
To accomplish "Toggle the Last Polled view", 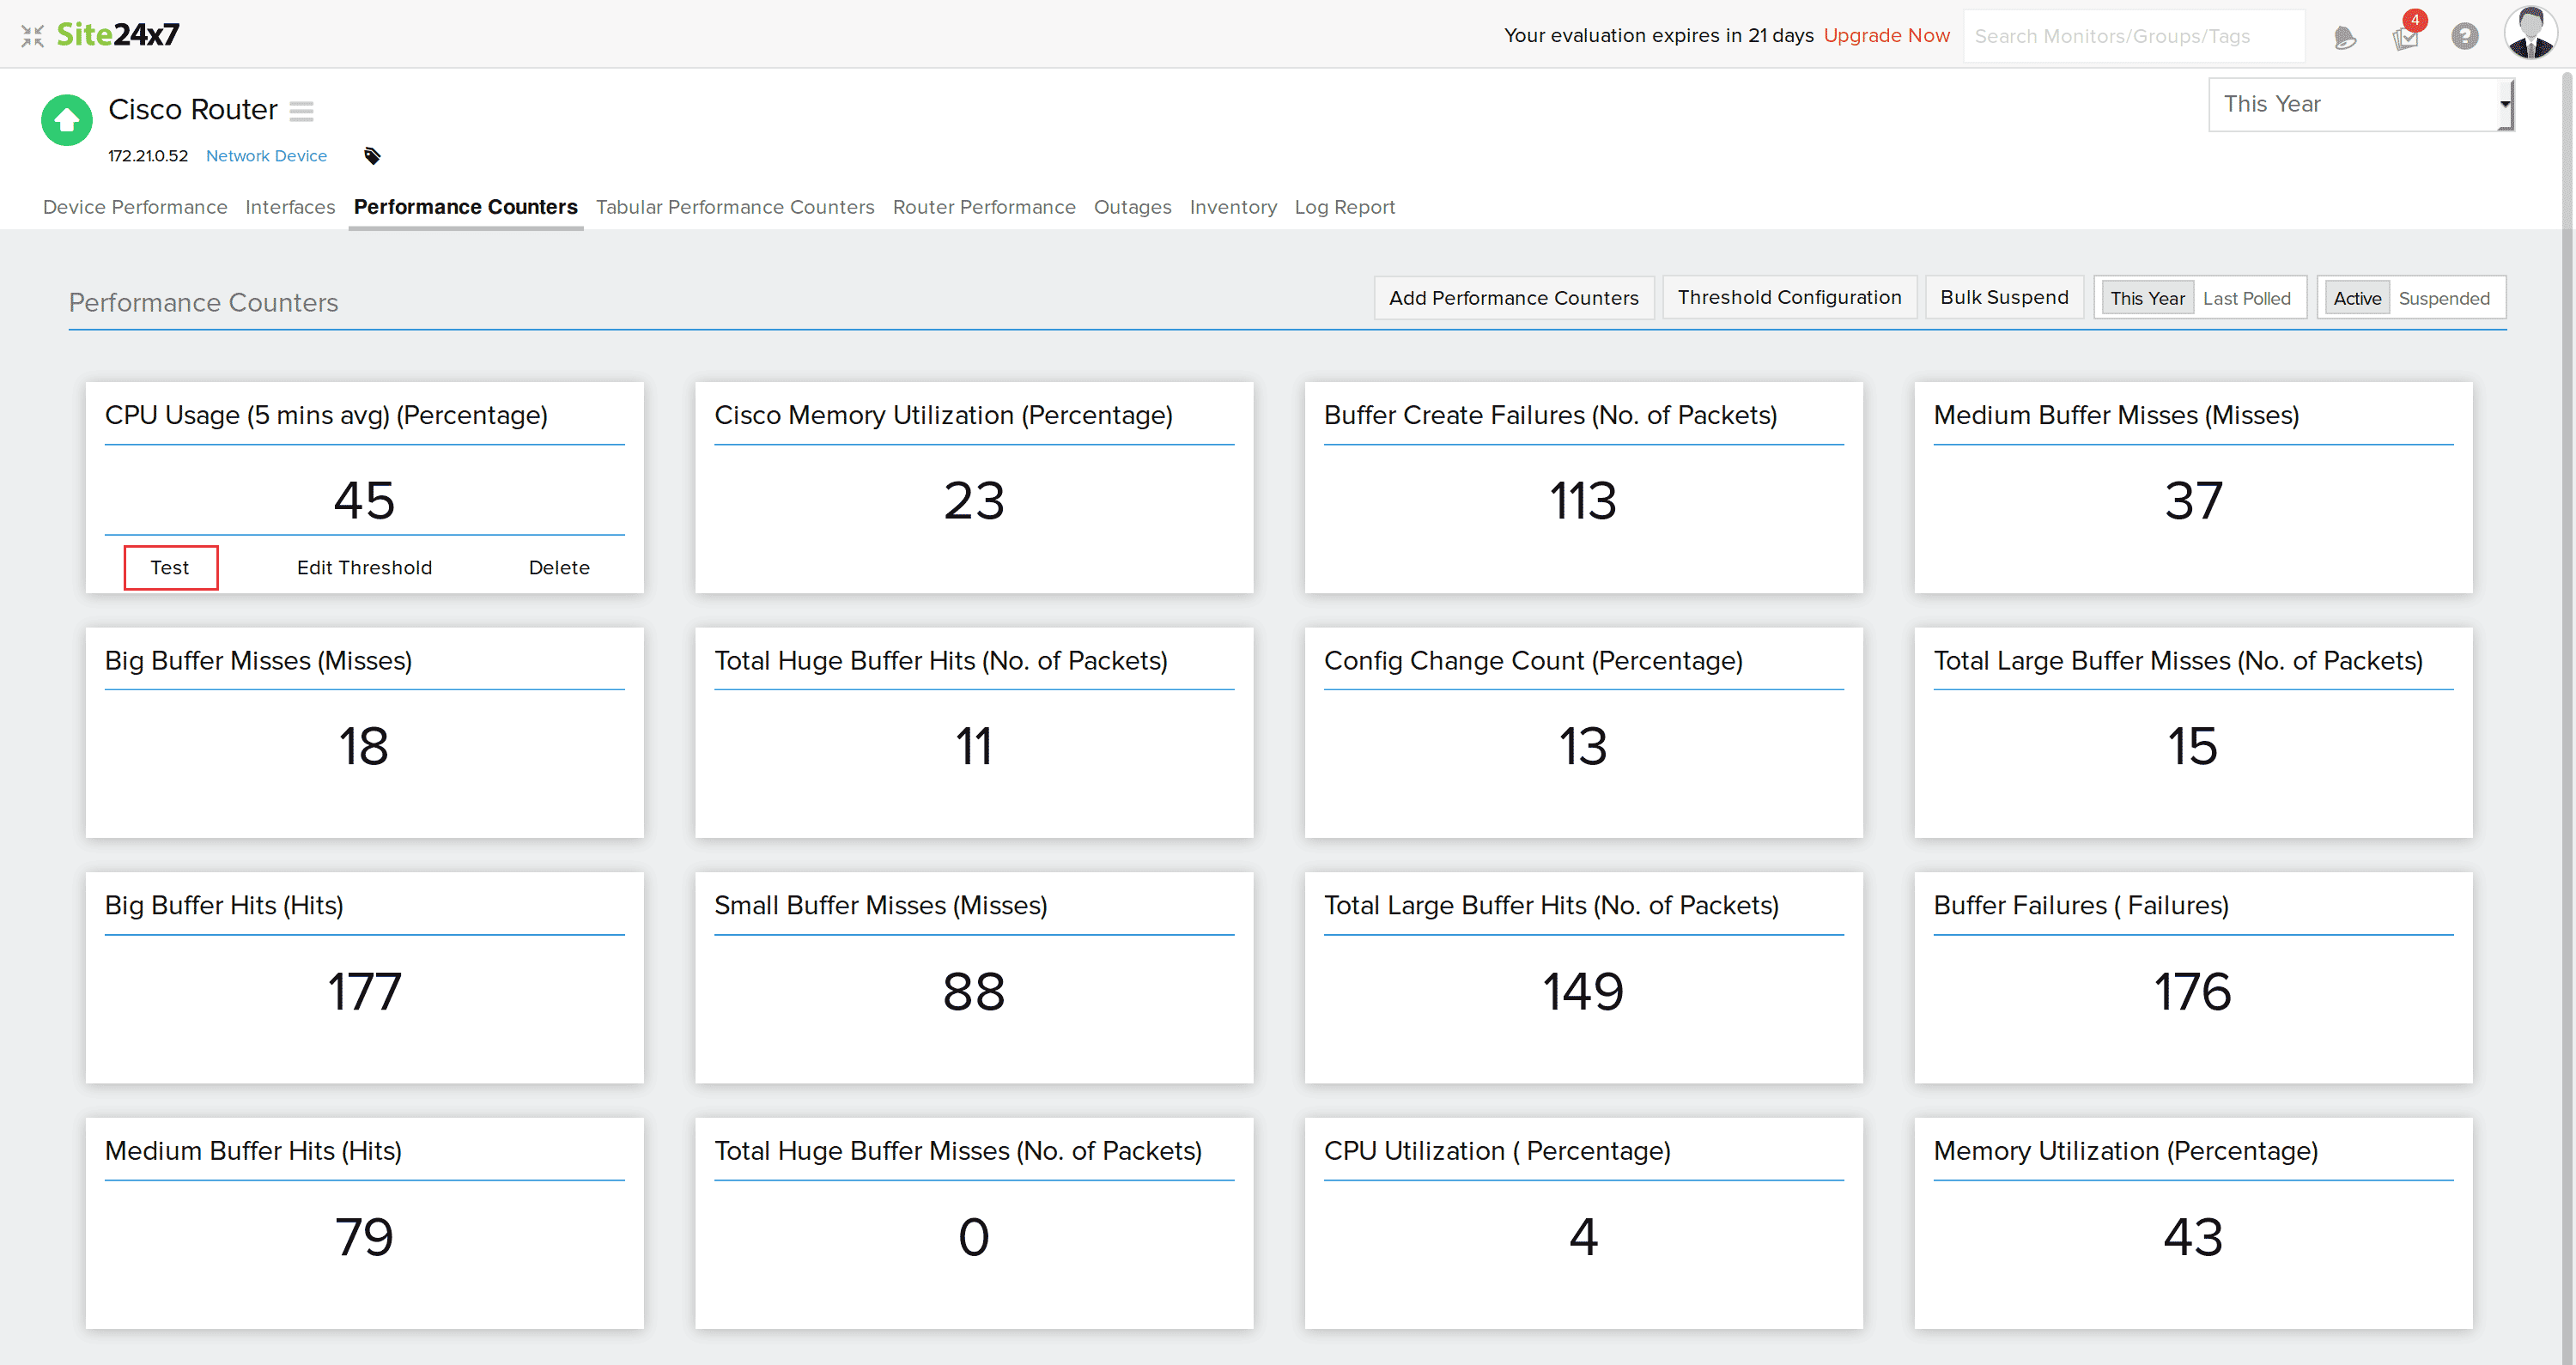I will click(x=2246, y=298).
